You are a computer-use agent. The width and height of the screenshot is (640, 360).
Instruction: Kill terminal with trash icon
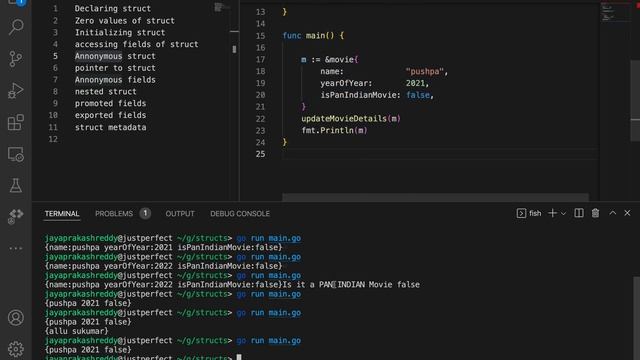[x=596, y=213]
